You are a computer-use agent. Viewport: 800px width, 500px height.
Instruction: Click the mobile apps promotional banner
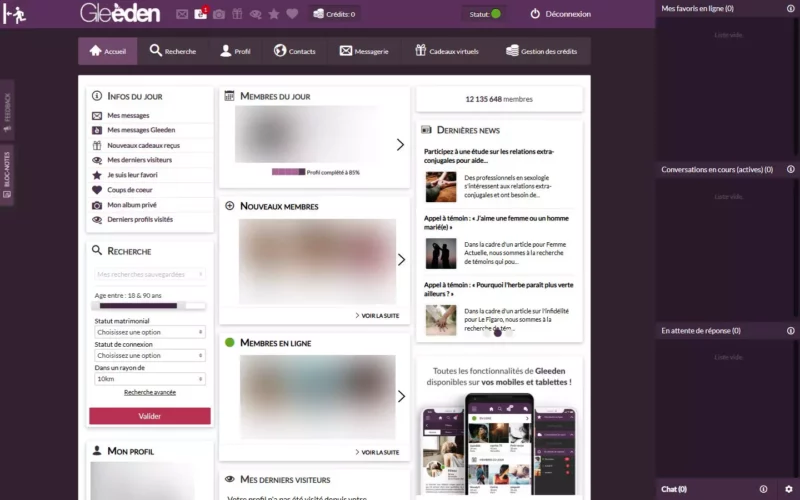tap(499, 428)
